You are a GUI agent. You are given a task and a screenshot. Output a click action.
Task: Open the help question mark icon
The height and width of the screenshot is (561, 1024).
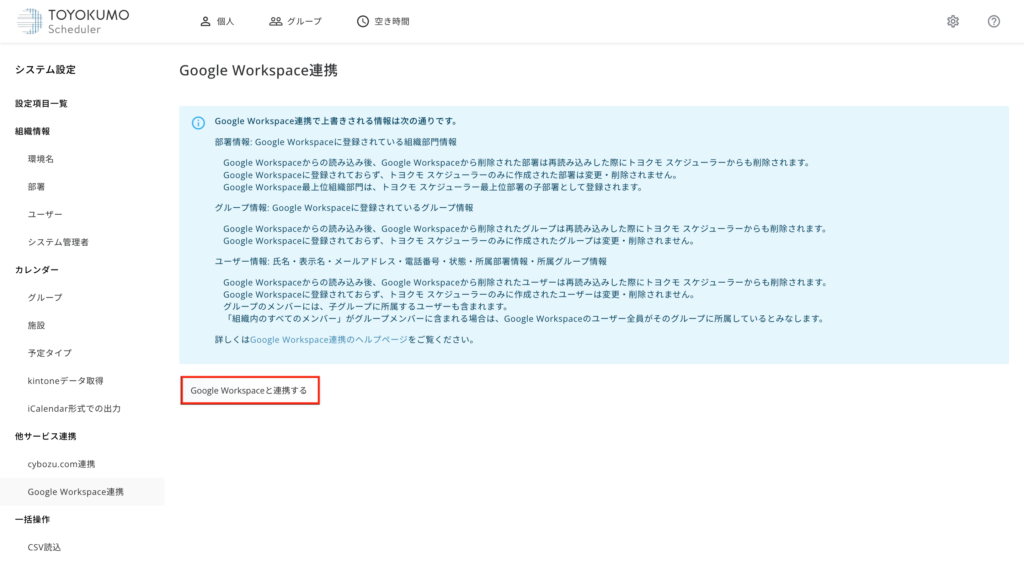point(993,22)
